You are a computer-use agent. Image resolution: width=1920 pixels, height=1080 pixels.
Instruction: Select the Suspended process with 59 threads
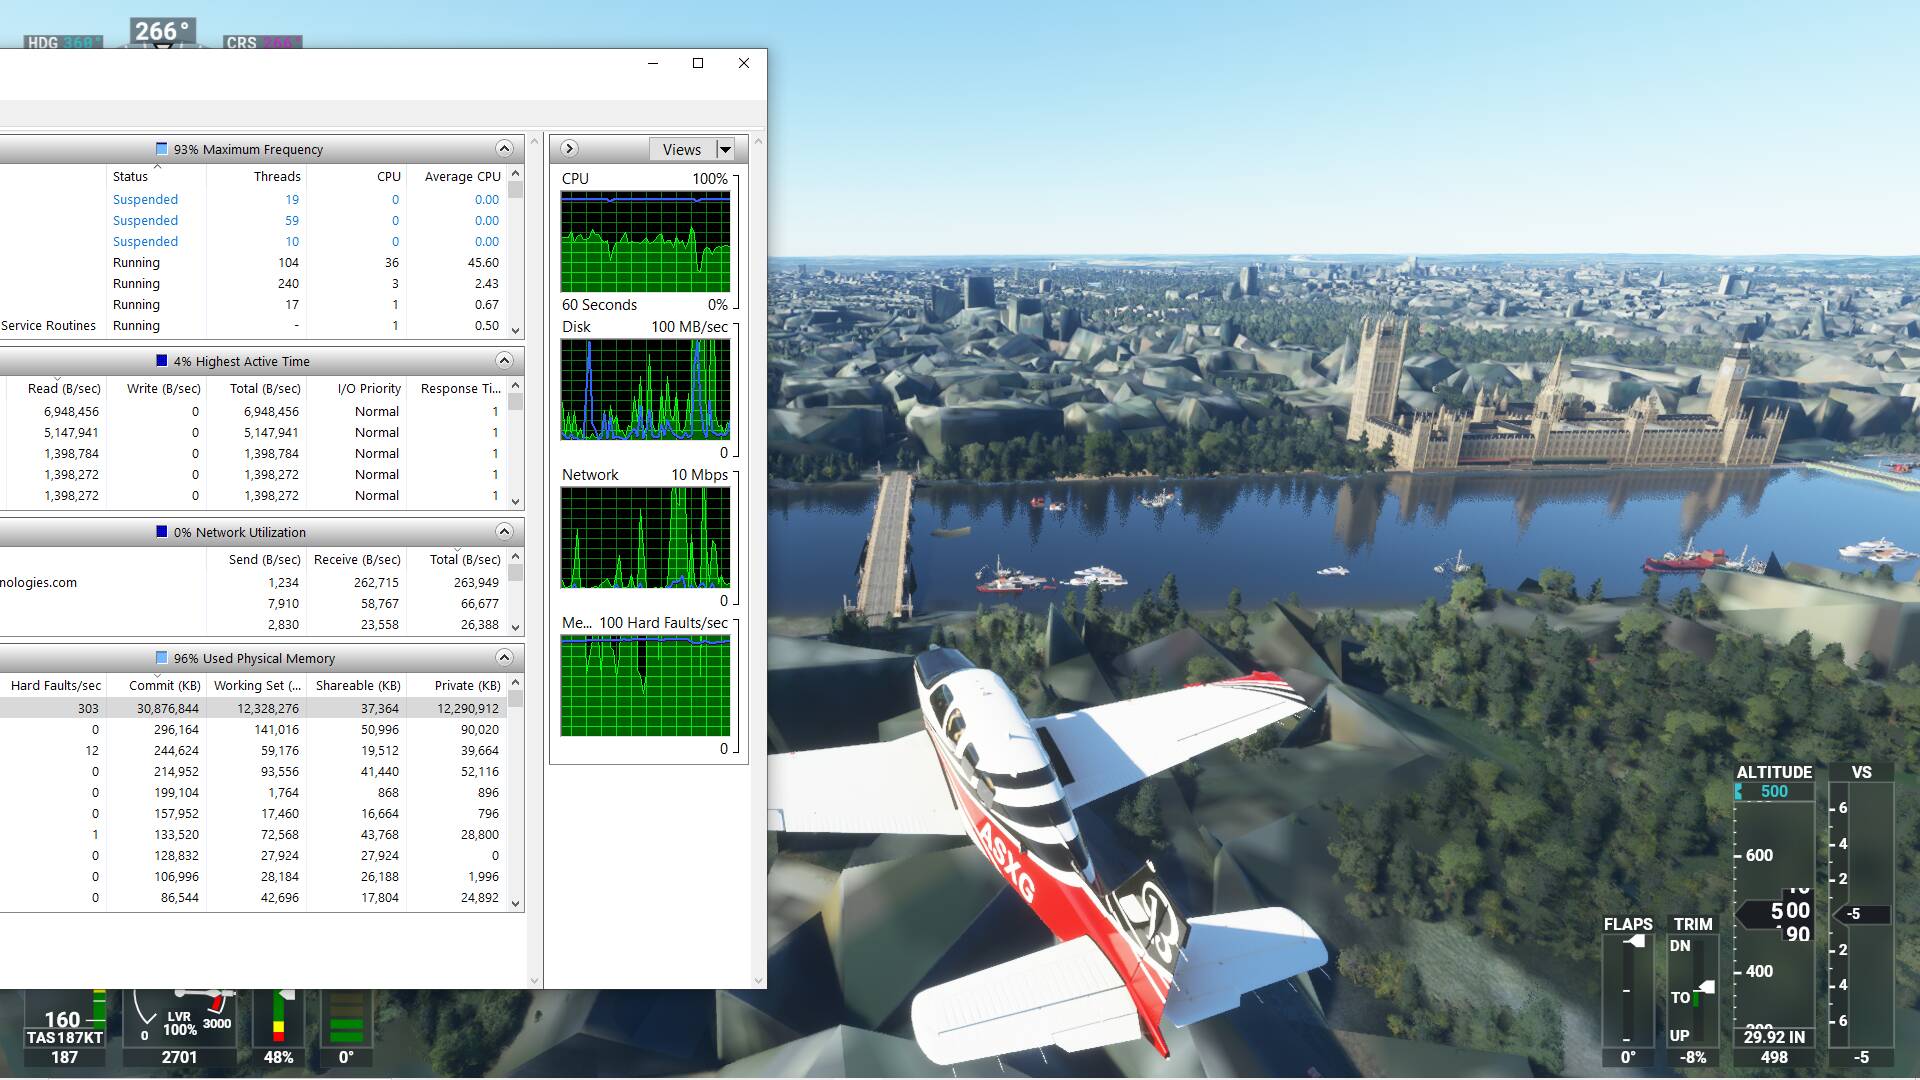[253, 220]
